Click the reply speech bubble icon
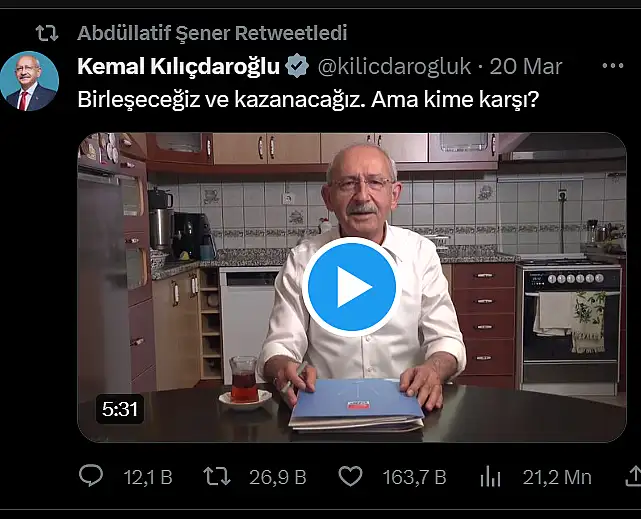 coord(91,476)
